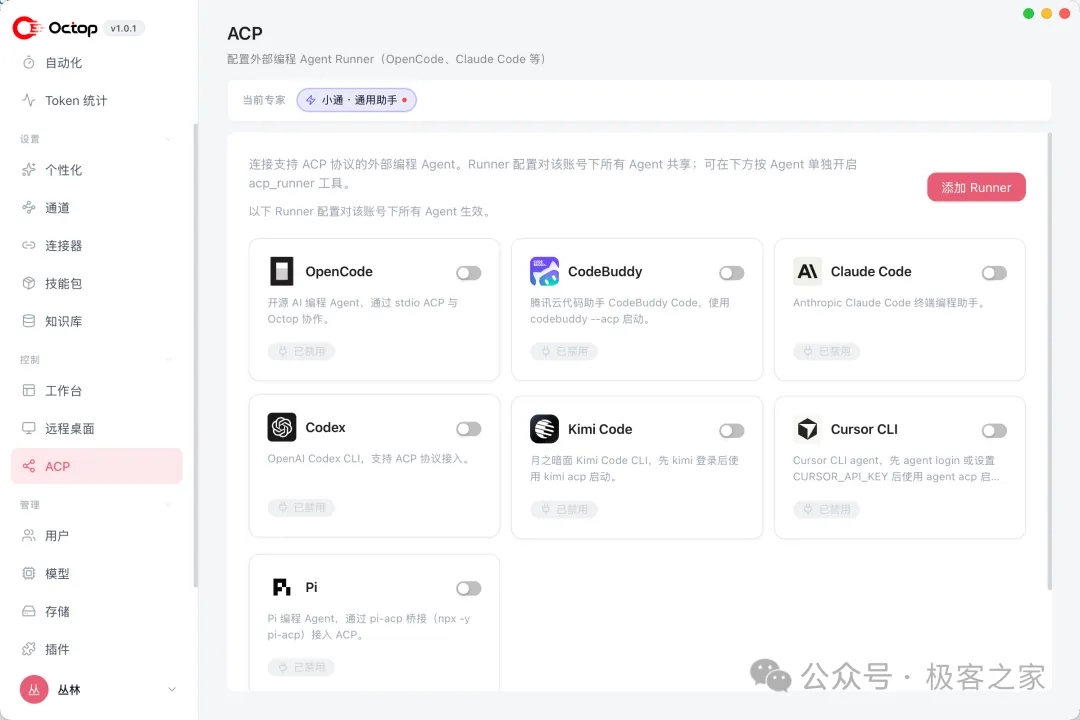
Task: Click 已禁用 status on Cursor CLI card
Action: (827, 510)
